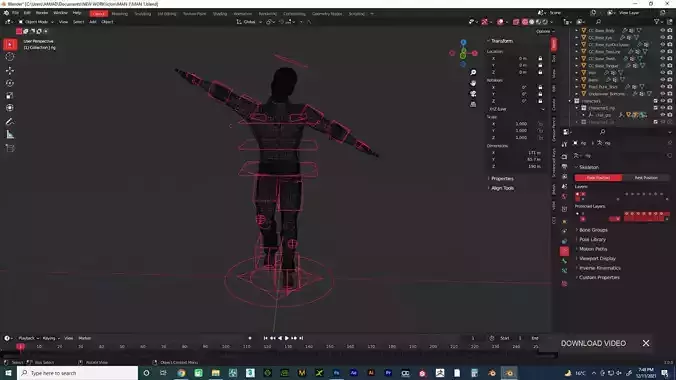
Task: Click the Pose Position button
Action: pos(598,178)
